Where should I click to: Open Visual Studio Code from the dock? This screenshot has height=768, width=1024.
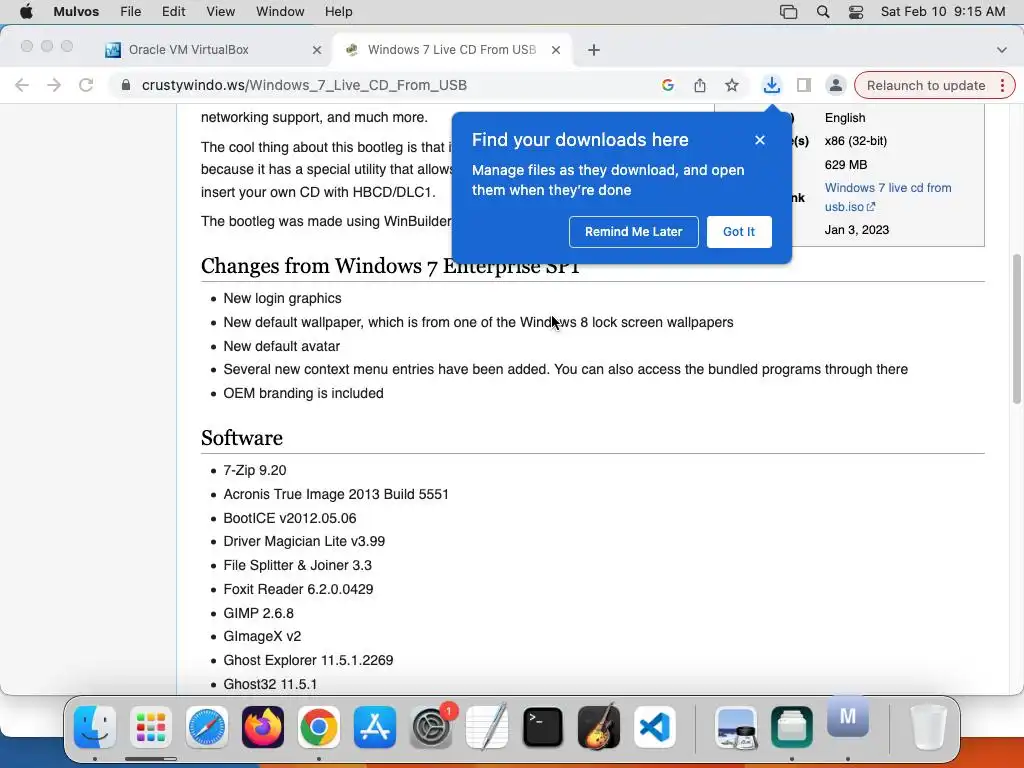[655, 727]
